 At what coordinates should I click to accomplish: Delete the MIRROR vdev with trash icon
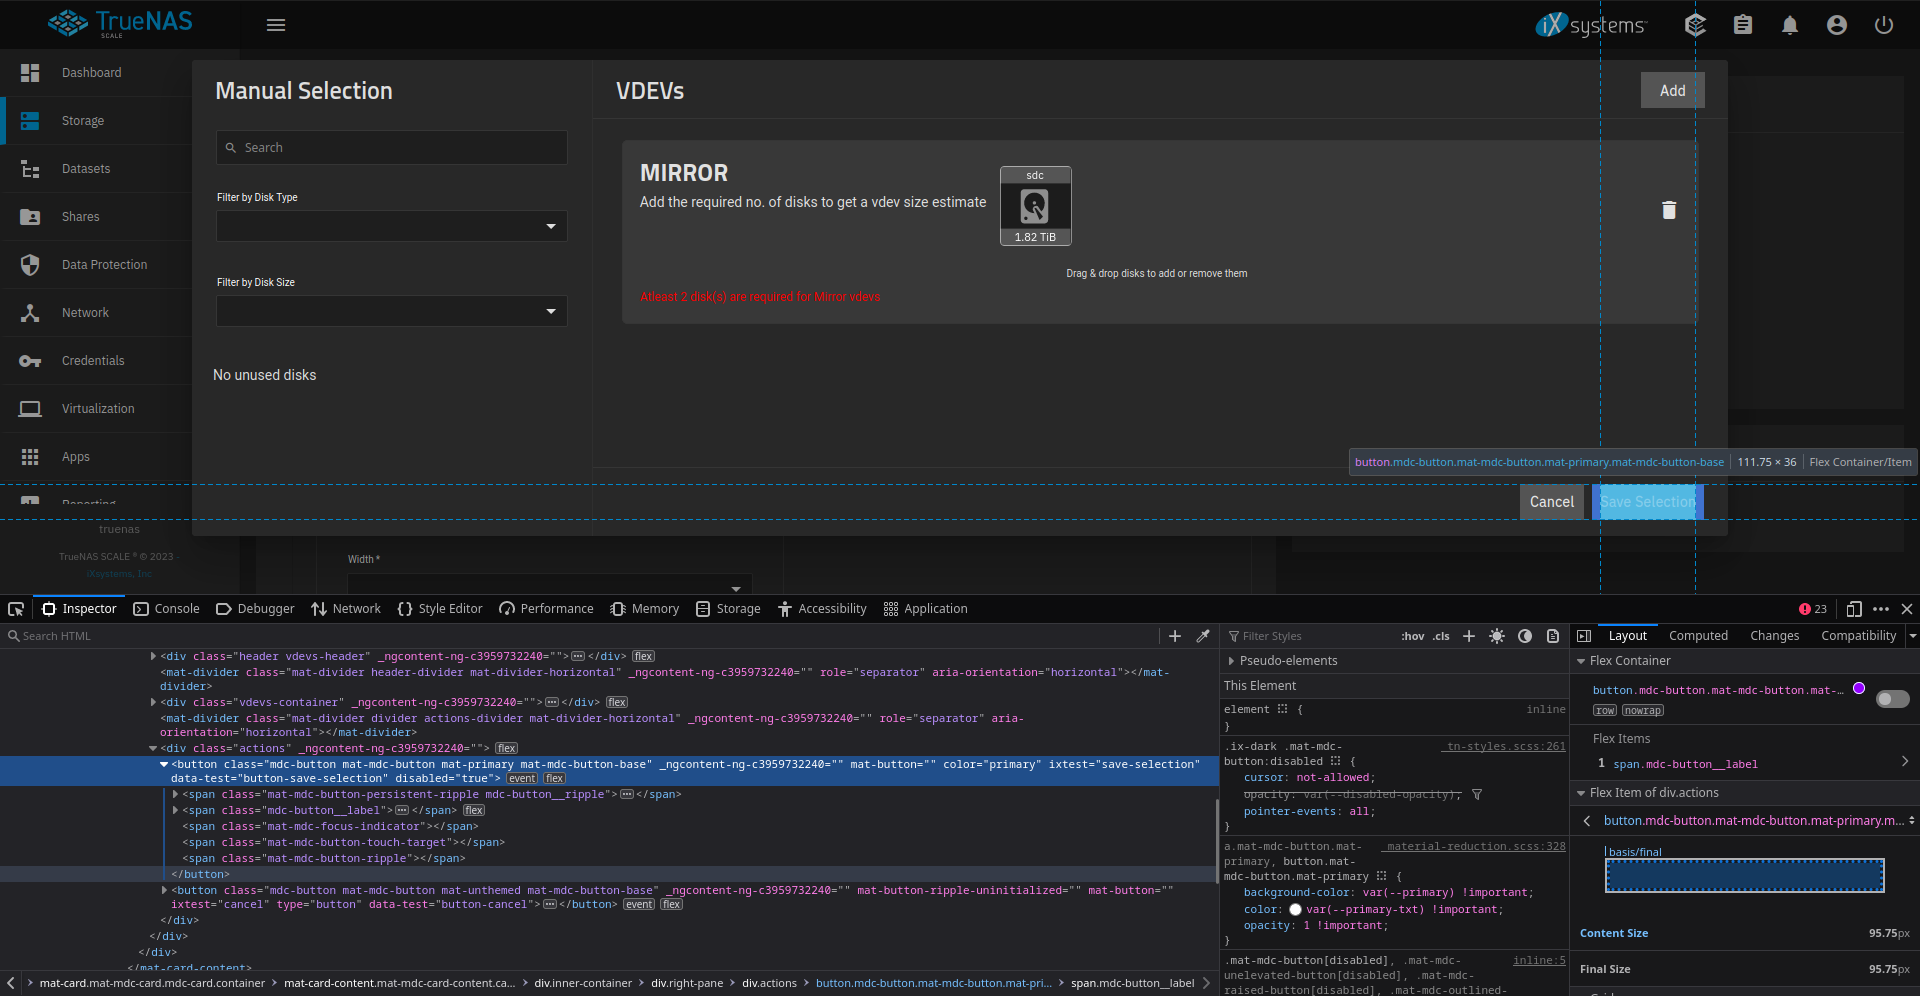[1669, 210]
